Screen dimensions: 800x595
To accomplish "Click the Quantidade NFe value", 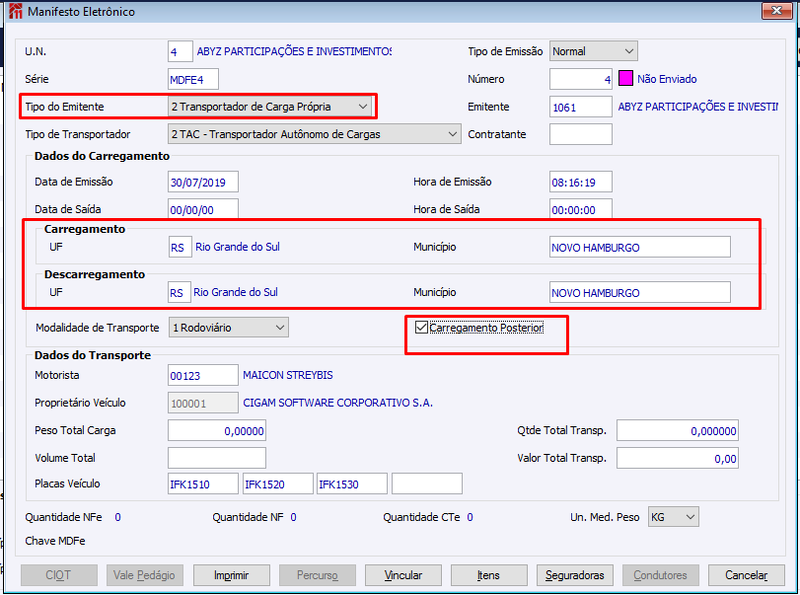I will pyautogui.click(x=118, y=517).
